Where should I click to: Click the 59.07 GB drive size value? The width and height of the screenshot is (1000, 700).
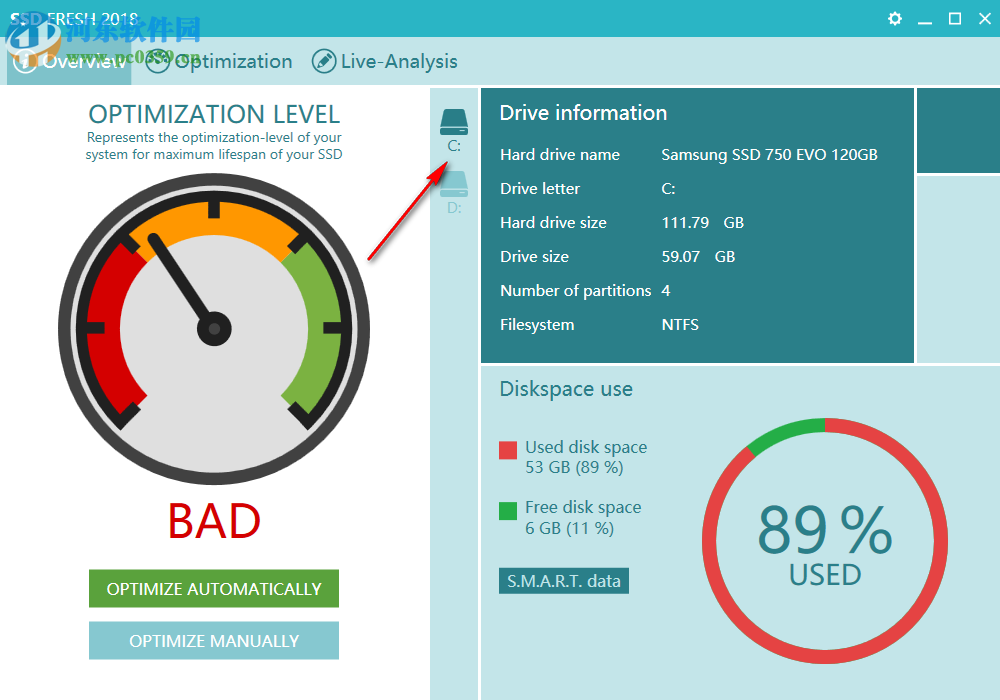coord(698,256)
